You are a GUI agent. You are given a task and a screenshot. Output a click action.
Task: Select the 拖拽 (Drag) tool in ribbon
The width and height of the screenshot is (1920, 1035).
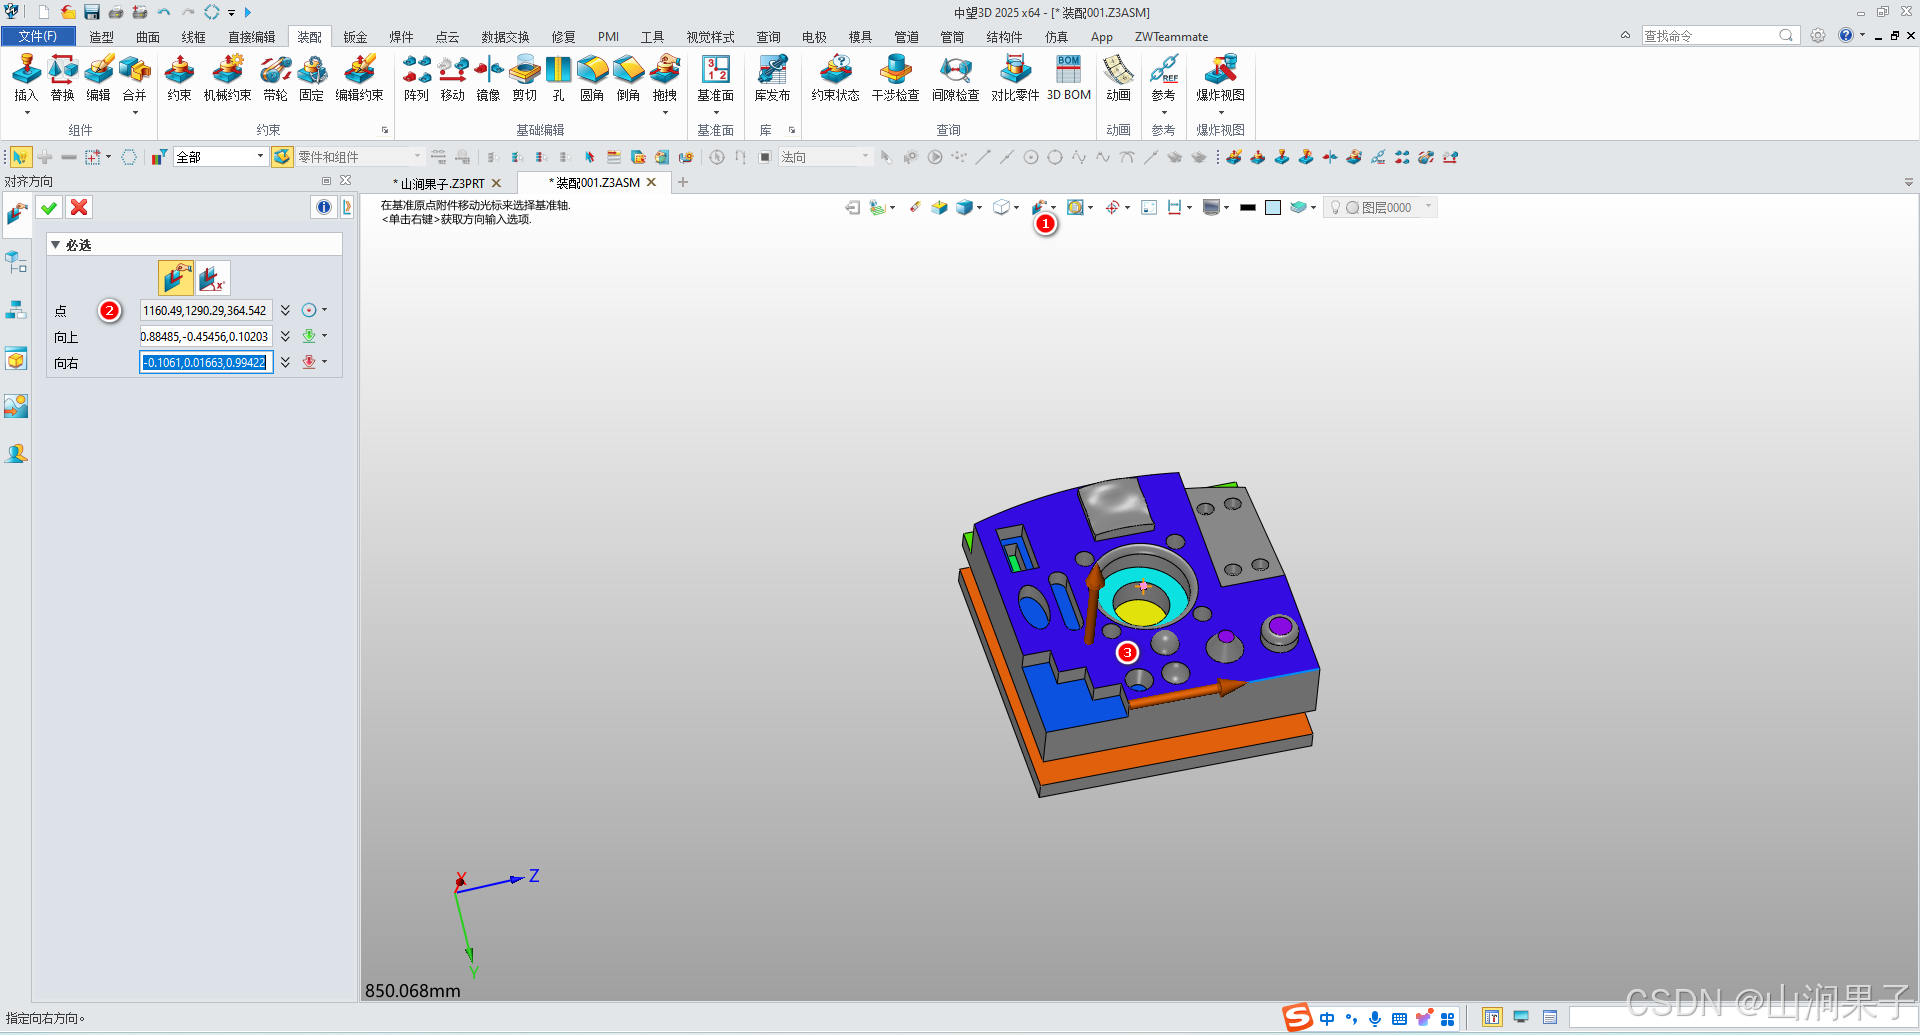tap(665, 80)
